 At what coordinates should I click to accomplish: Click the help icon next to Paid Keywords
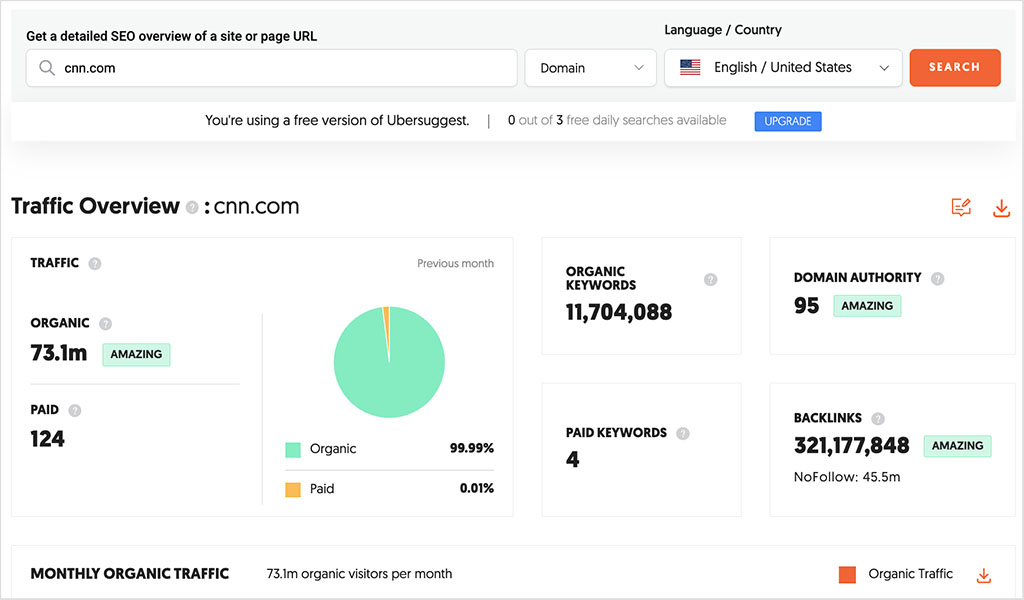click(683, 433)
